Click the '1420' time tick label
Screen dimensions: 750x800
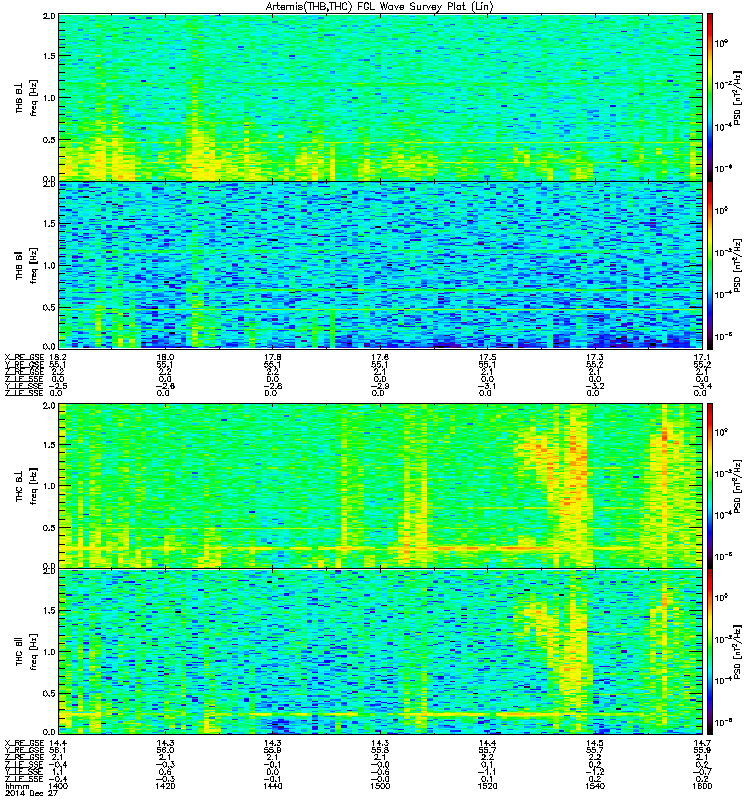(x=165, y=786)
